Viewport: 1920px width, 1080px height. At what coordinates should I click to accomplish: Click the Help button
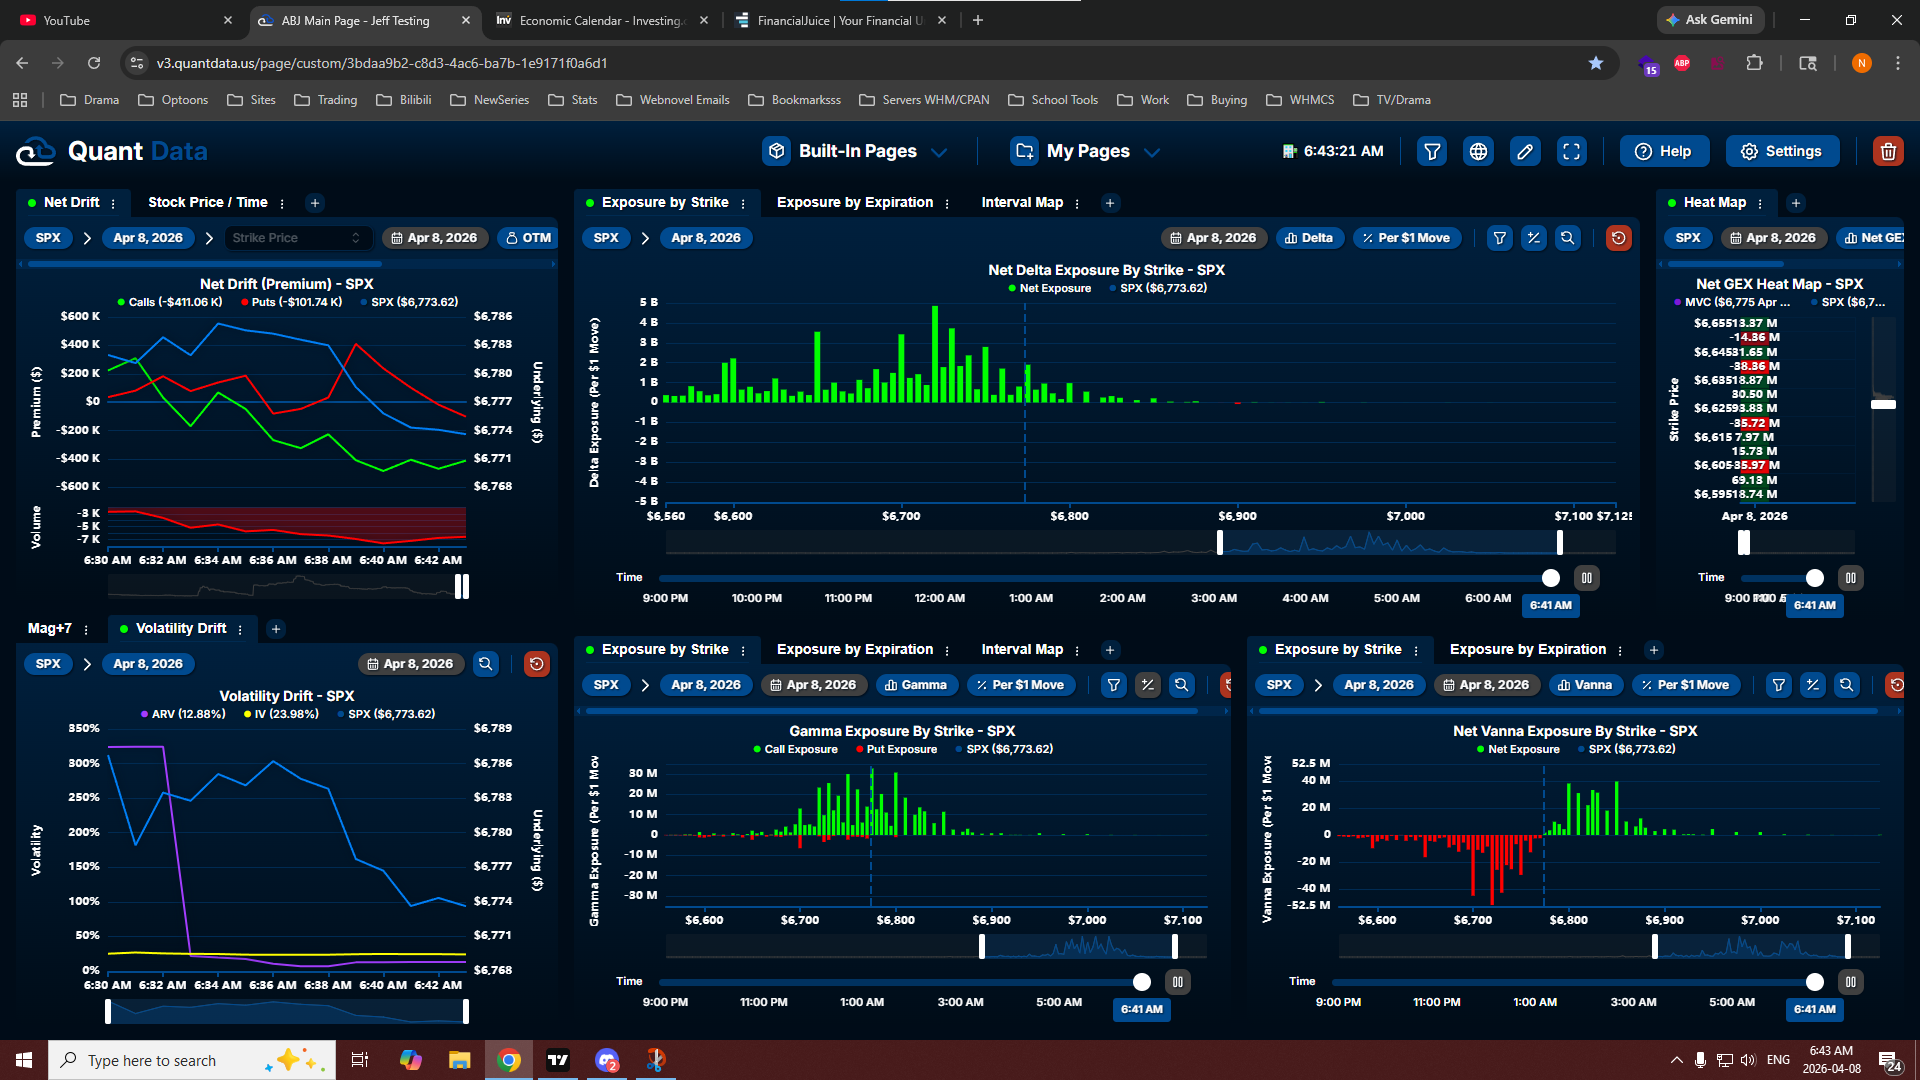coord(1664,152)
